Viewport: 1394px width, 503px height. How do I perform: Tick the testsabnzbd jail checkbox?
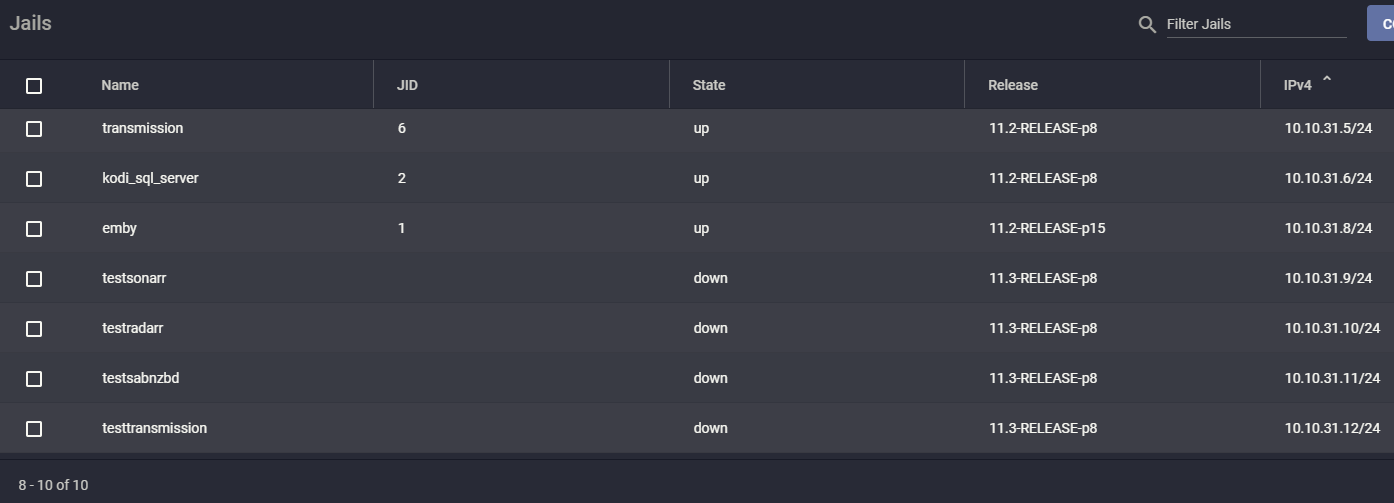(x=34, y=379)
